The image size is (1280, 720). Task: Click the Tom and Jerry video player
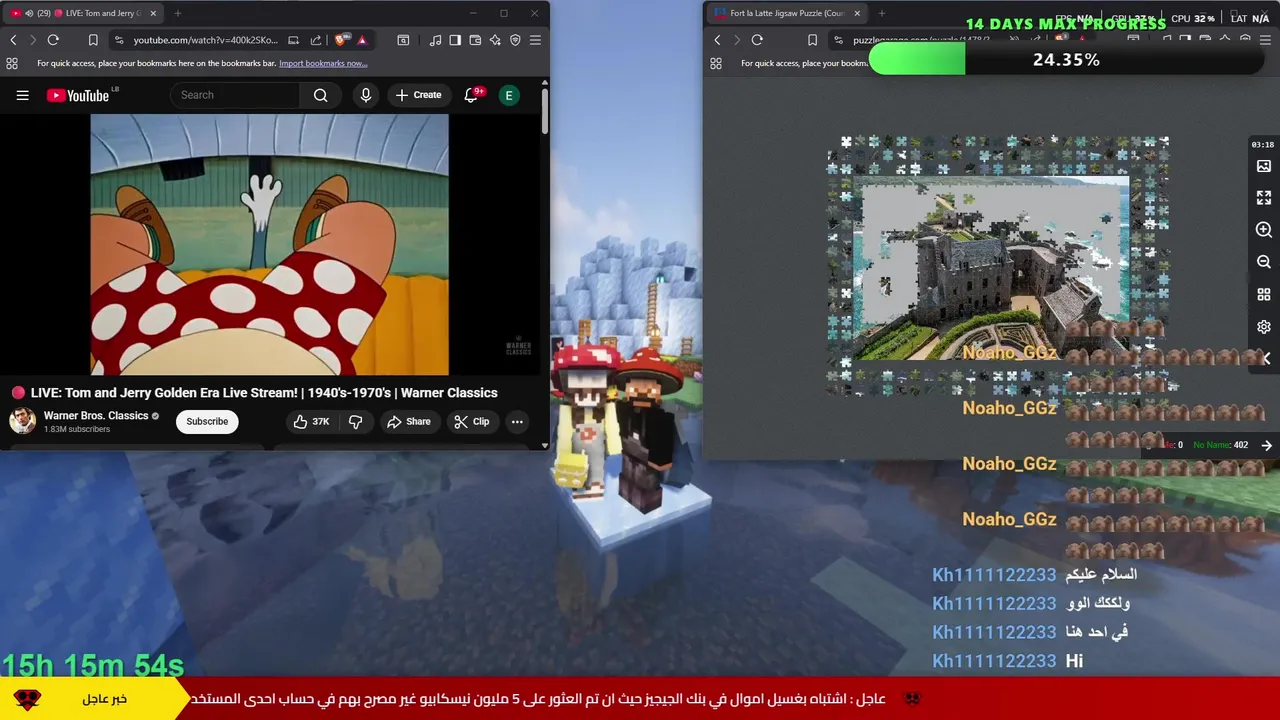(269, 244)
